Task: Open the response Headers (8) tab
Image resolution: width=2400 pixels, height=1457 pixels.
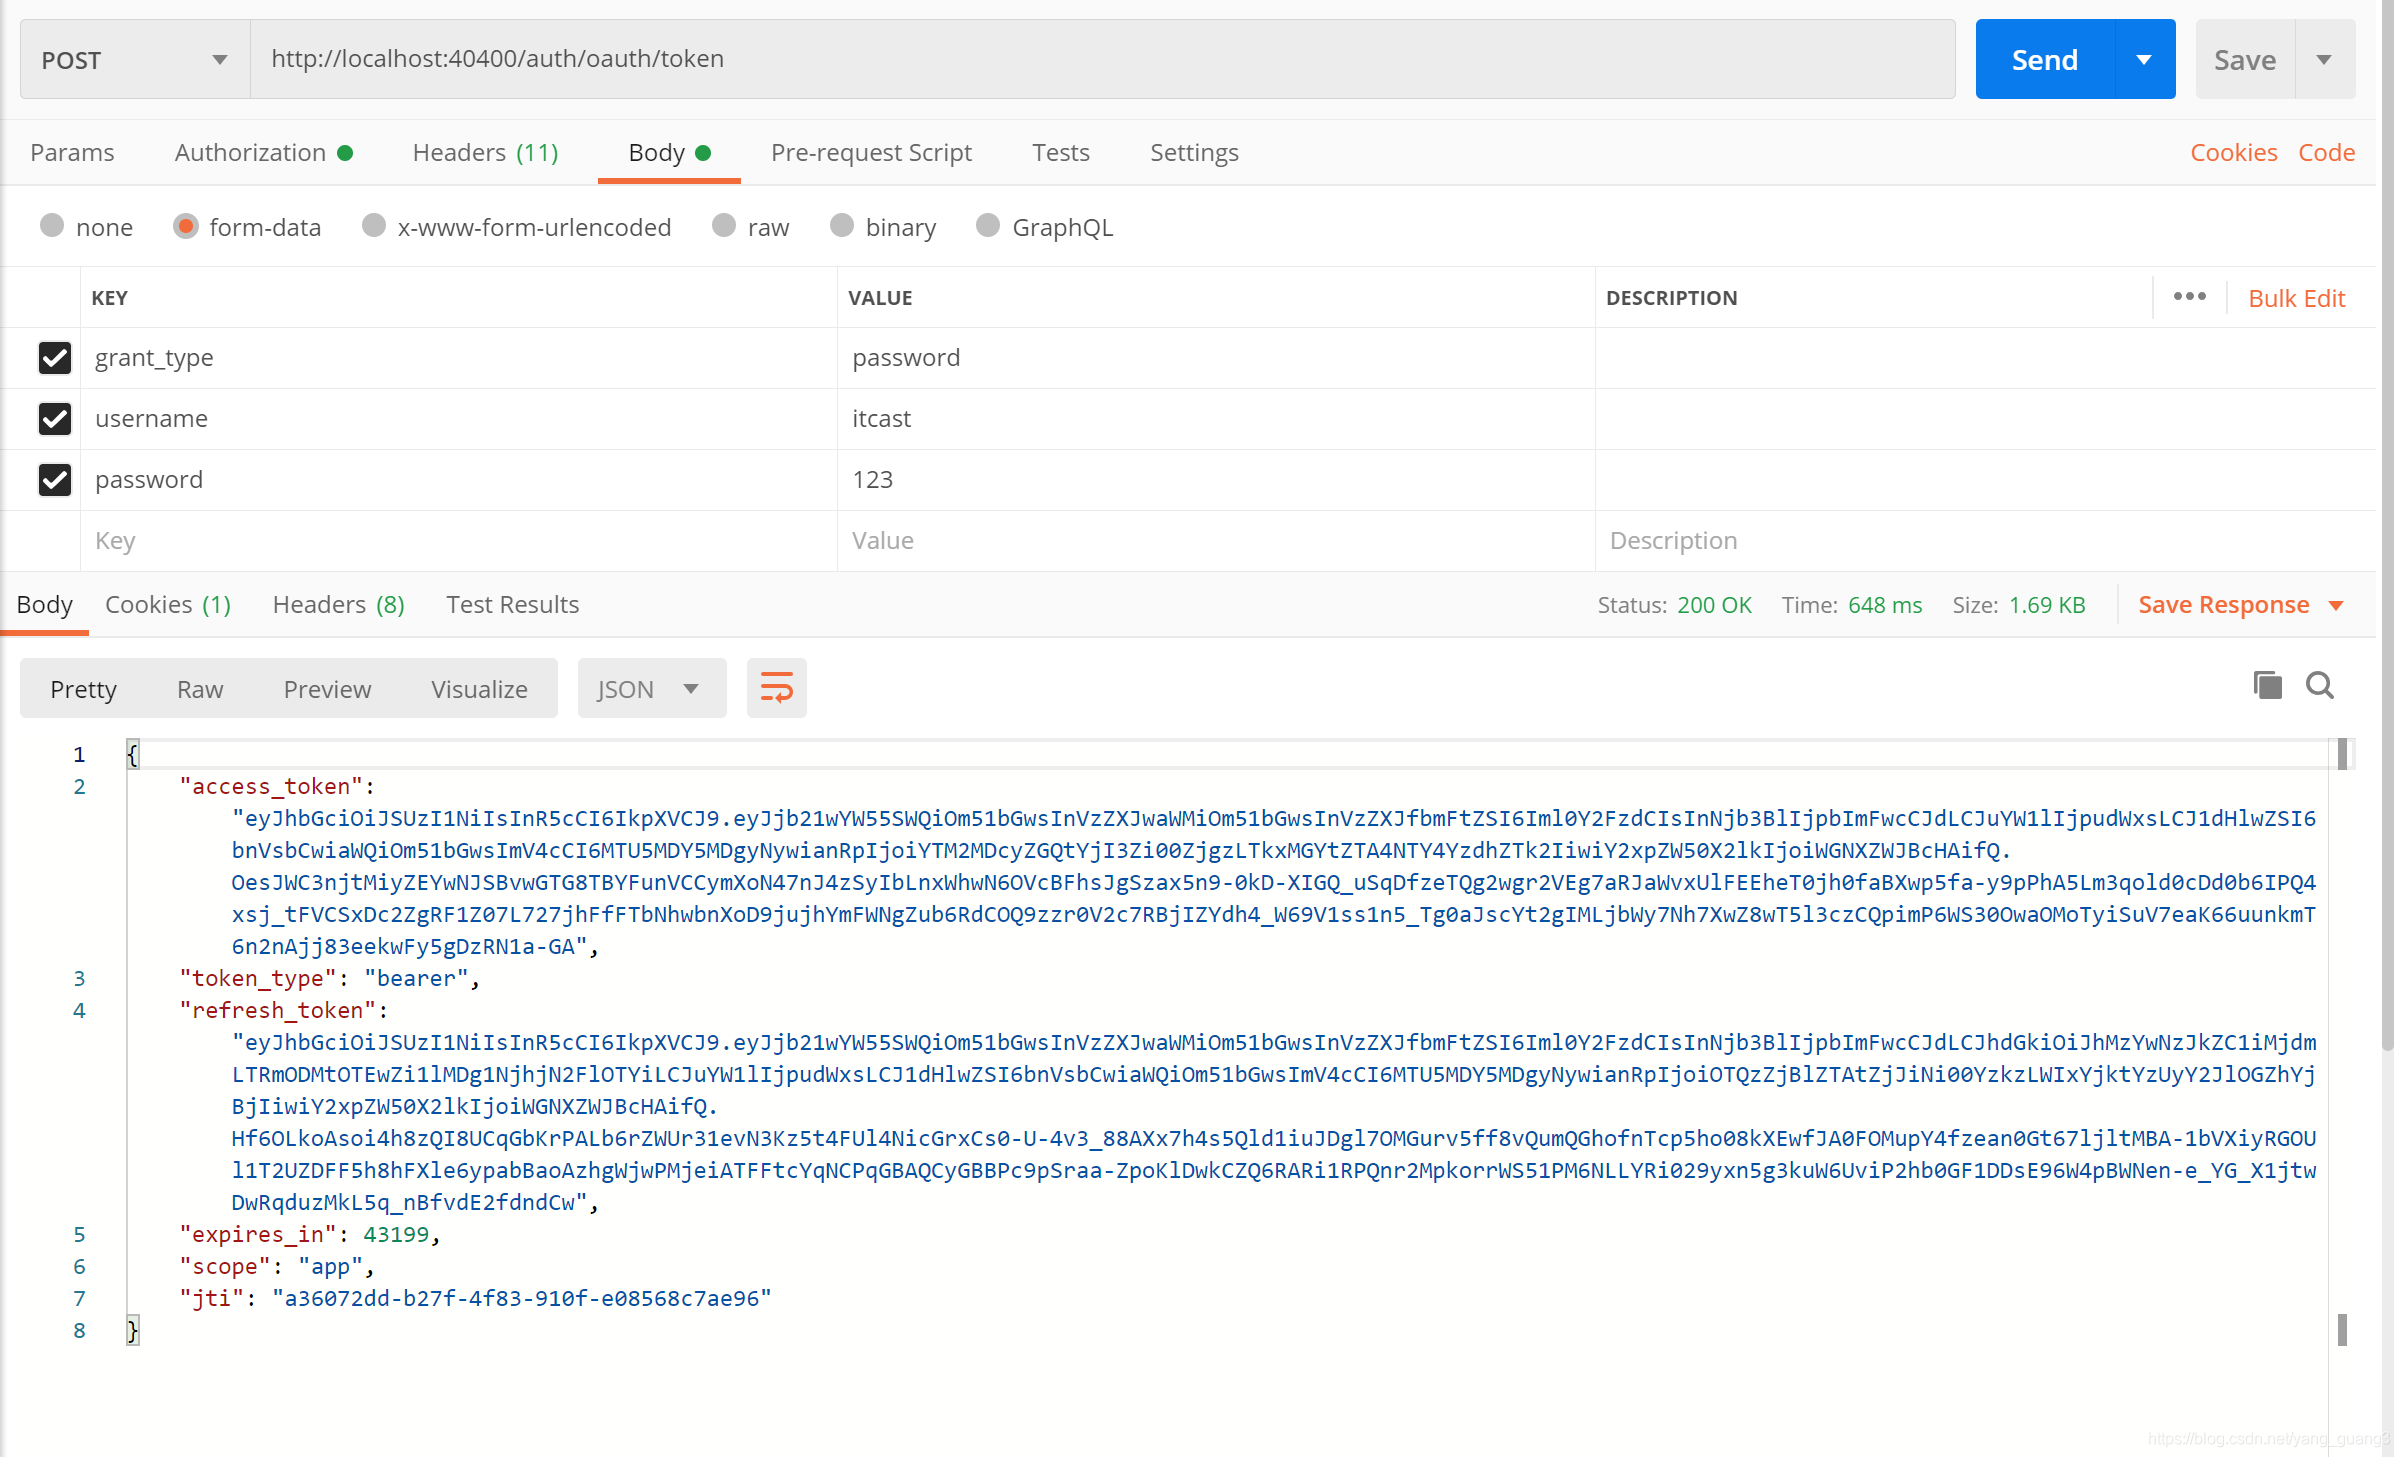Action: (x=338, y=605)
